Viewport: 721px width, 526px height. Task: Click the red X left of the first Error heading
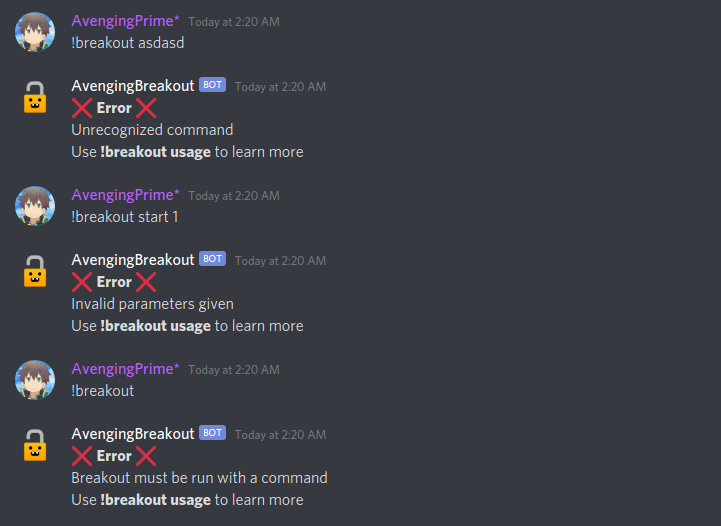(82, 108)
